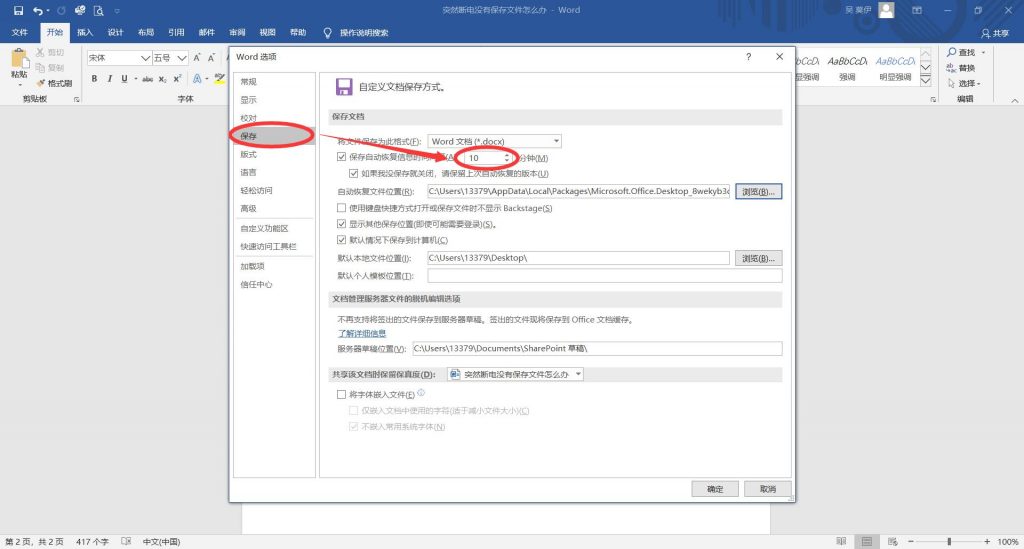Toggle Bold formatting in ribbon

click(94, 78)
